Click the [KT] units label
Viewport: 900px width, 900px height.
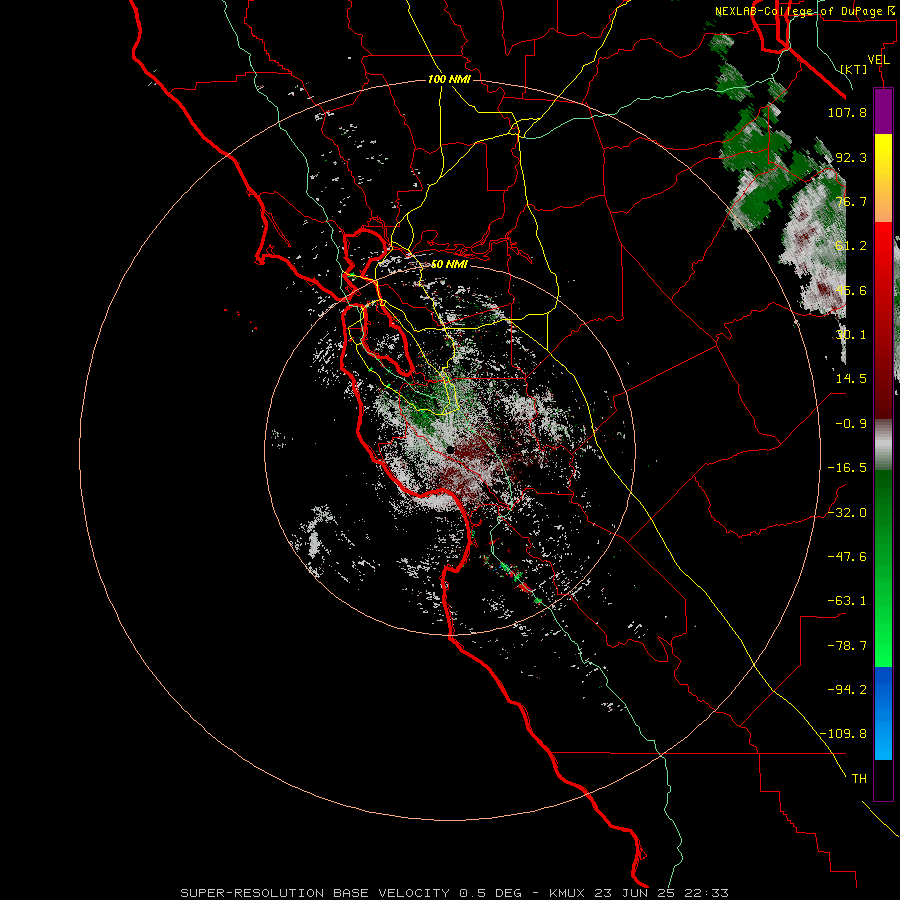tap(854, 69)
